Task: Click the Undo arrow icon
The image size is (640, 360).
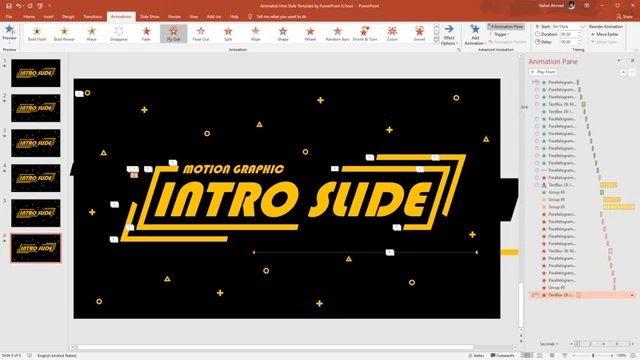Action: tap(18, 6)
